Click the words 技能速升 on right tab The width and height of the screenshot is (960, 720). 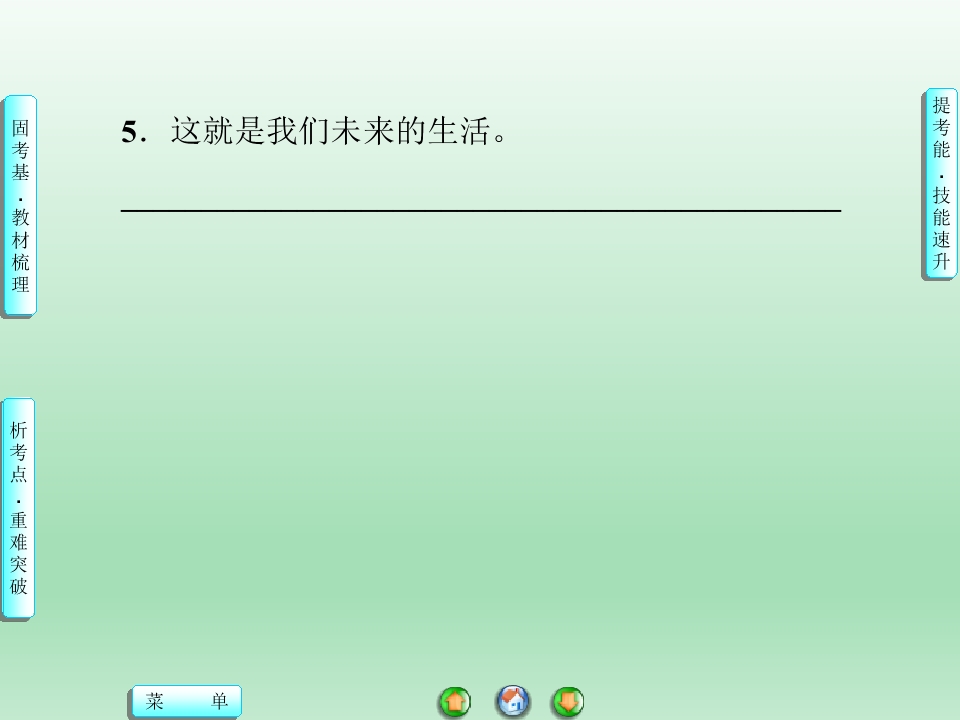pos(941,228)
